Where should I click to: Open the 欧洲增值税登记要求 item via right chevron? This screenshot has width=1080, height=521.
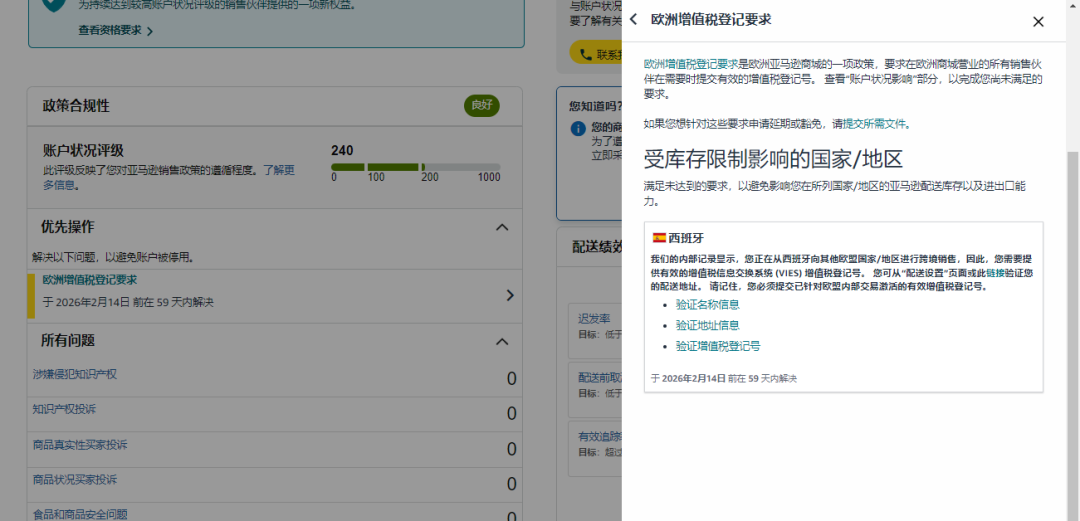509,295
